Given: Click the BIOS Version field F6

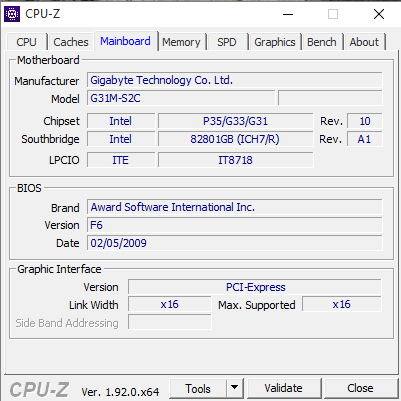Looking at the screenshot, I should point(235,225).
